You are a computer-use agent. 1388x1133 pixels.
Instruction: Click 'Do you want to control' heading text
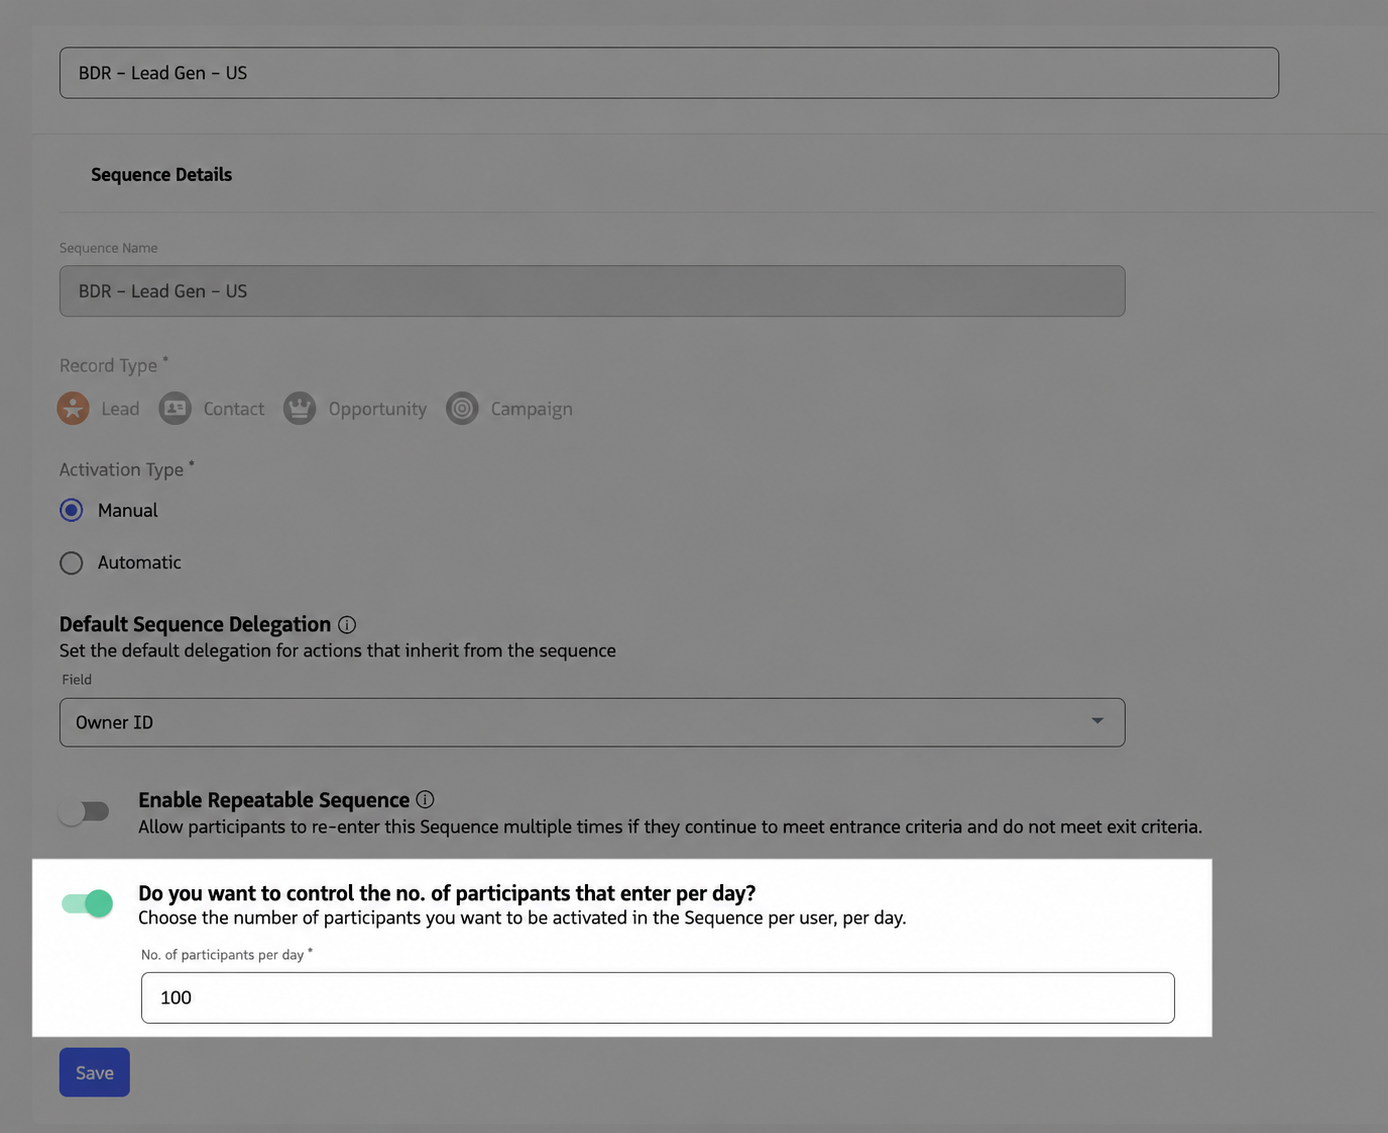coord(447,893)
